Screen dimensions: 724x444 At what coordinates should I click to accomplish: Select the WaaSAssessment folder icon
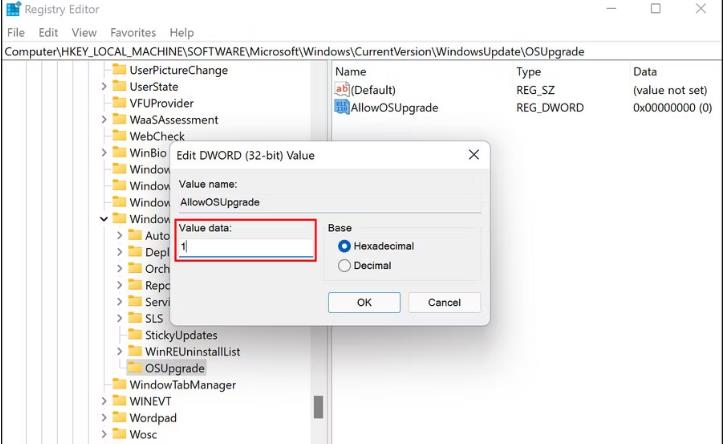pyautogui.click(x=119, y=120)
